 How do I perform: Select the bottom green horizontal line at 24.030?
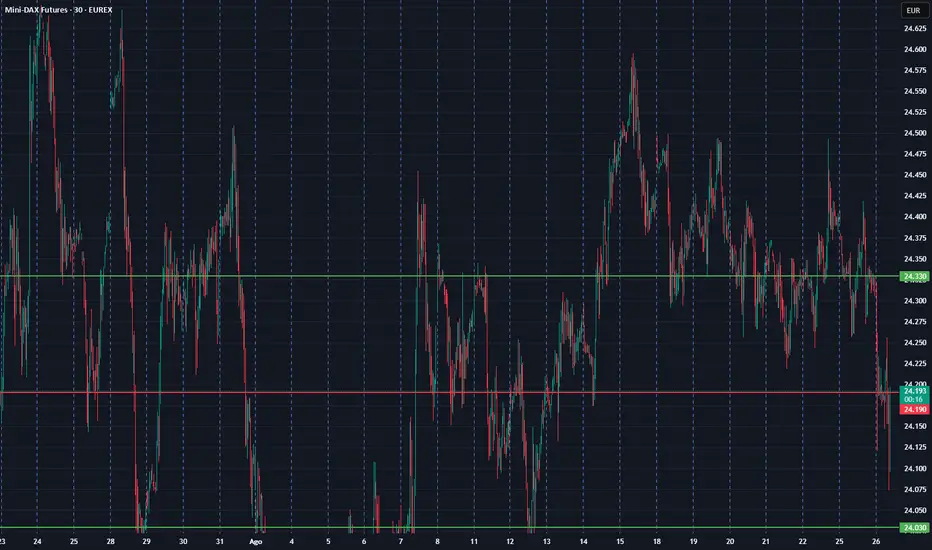(450, 527)
